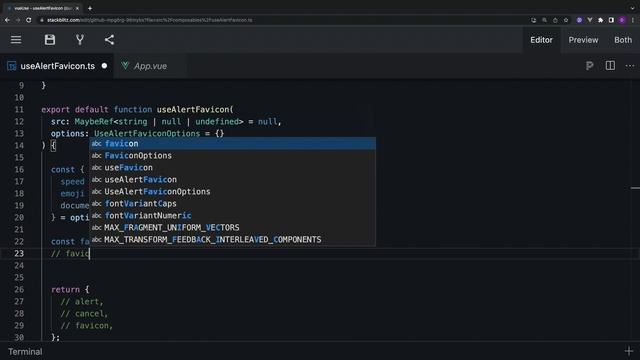Click the browser profile avatar
Screen dimensions: 640x360
622,20
